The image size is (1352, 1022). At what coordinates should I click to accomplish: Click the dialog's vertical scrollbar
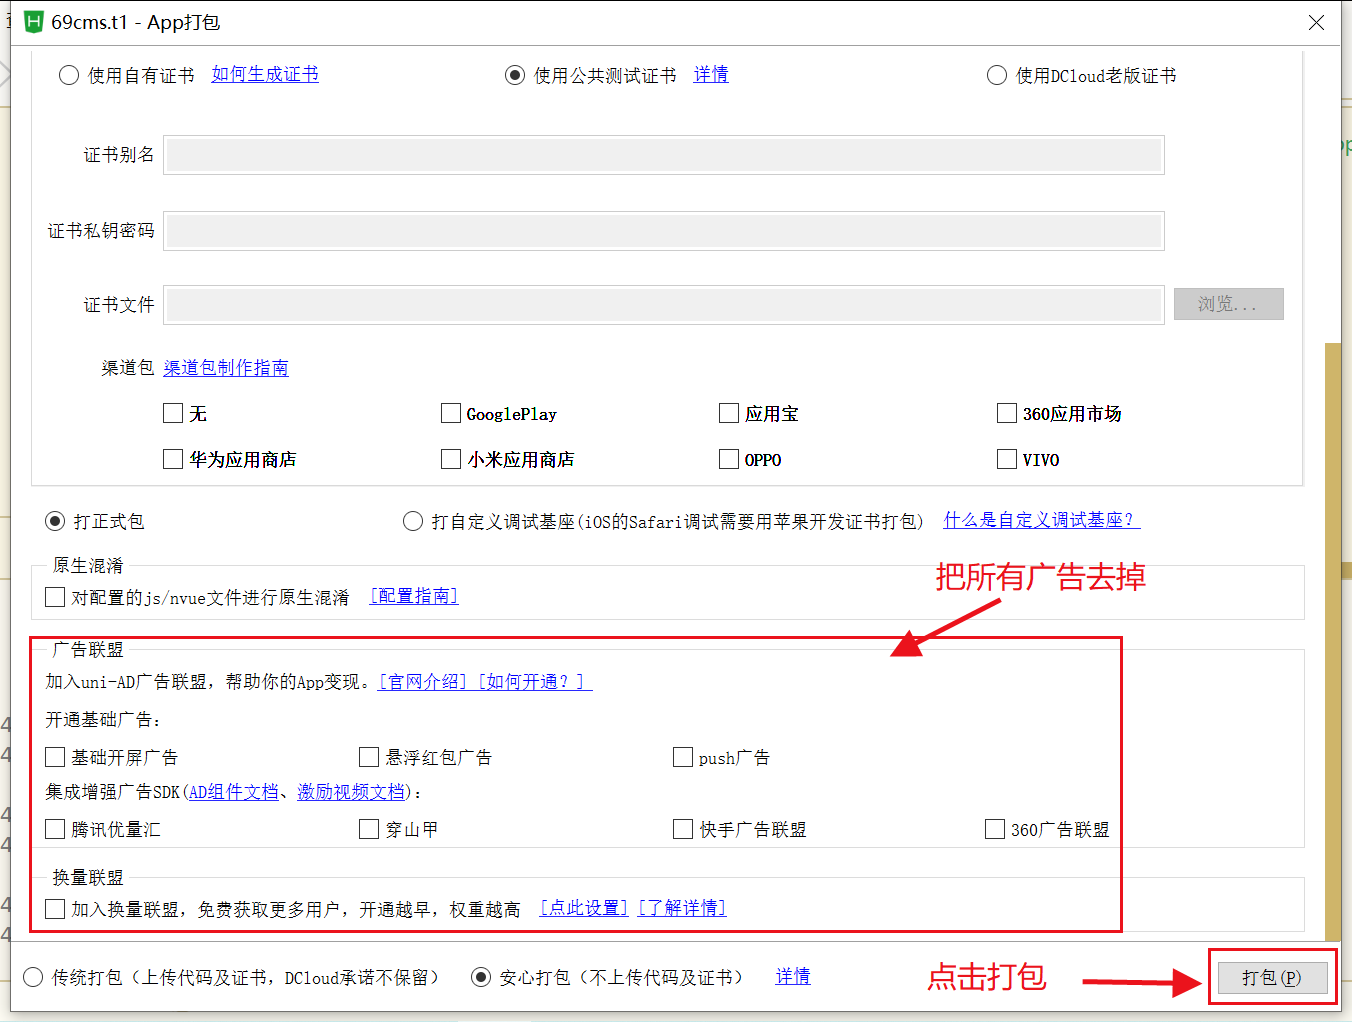(1332, 640)
